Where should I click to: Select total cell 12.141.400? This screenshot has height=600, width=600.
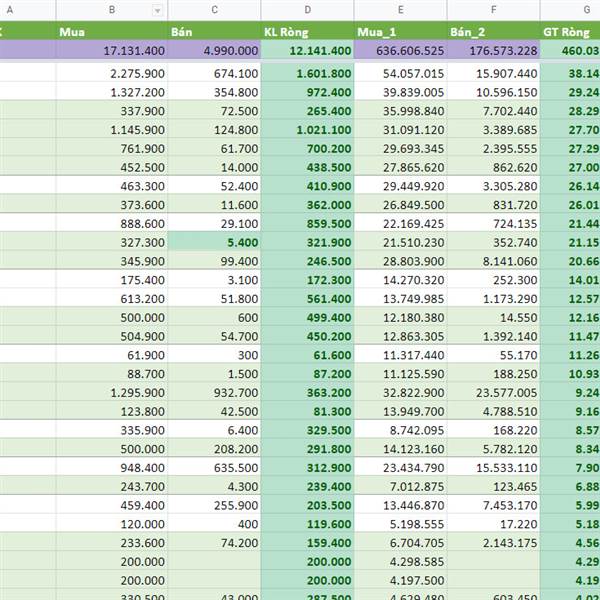tap(308, 51)
